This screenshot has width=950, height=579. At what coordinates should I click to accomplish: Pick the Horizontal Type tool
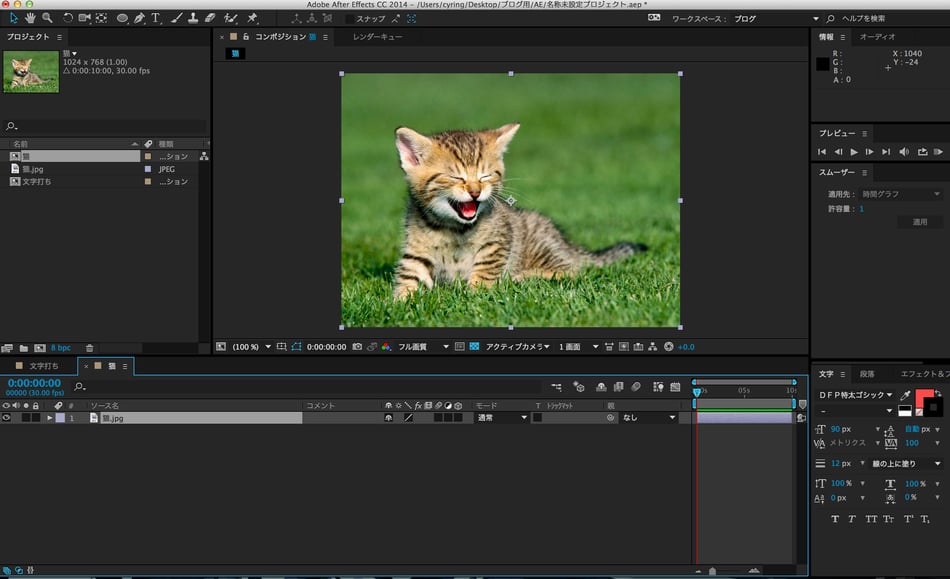coord(156,18)
